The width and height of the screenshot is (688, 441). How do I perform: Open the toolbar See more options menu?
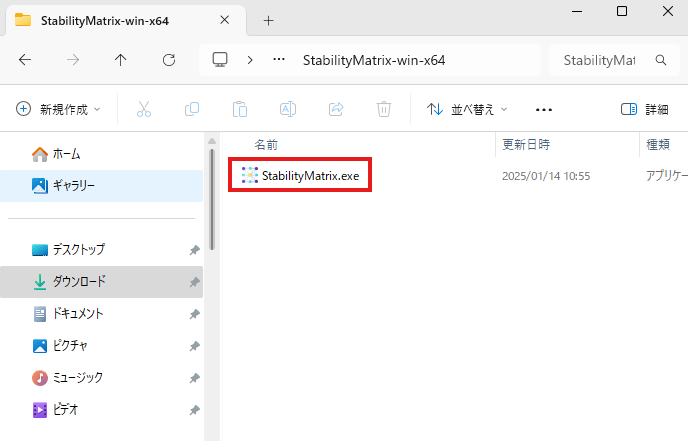[544, 109]
